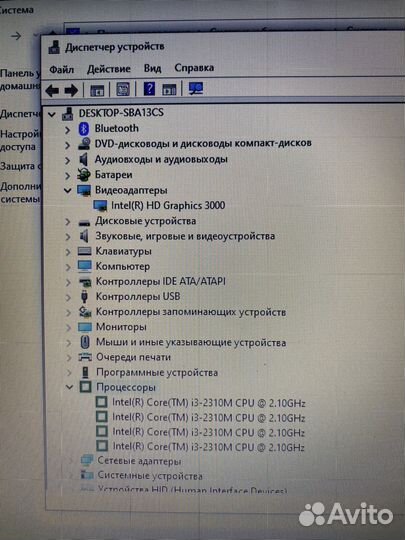Click the Forward arrow in Device Manager toolbar
405x540 pixels.
[x=71, y=91]
